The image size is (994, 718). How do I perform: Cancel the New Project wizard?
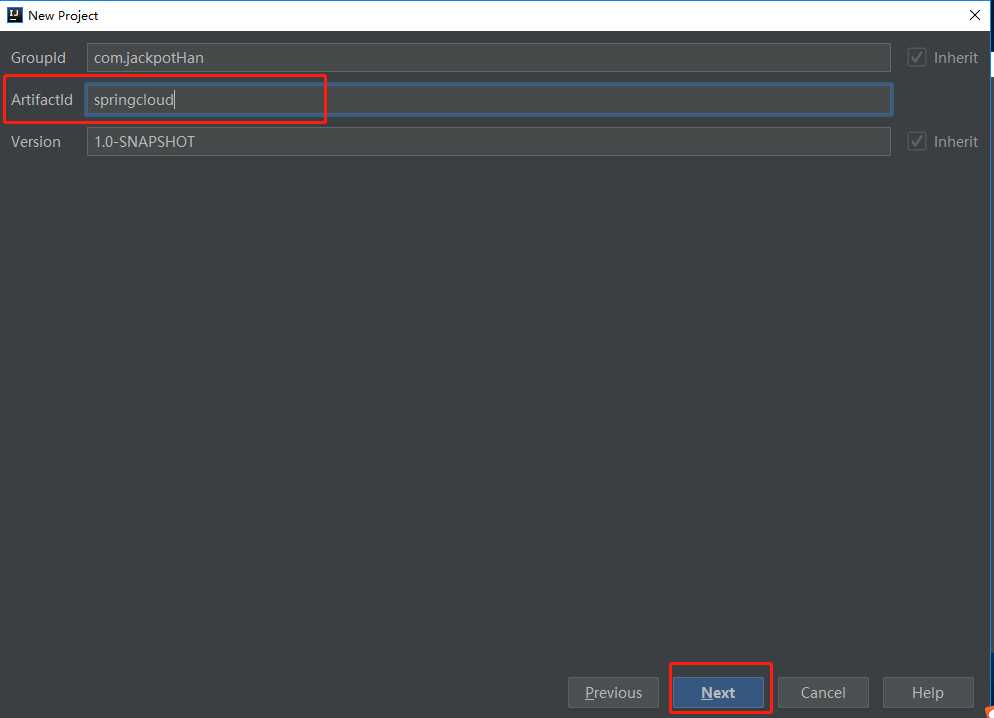click(x=823, y=693)
